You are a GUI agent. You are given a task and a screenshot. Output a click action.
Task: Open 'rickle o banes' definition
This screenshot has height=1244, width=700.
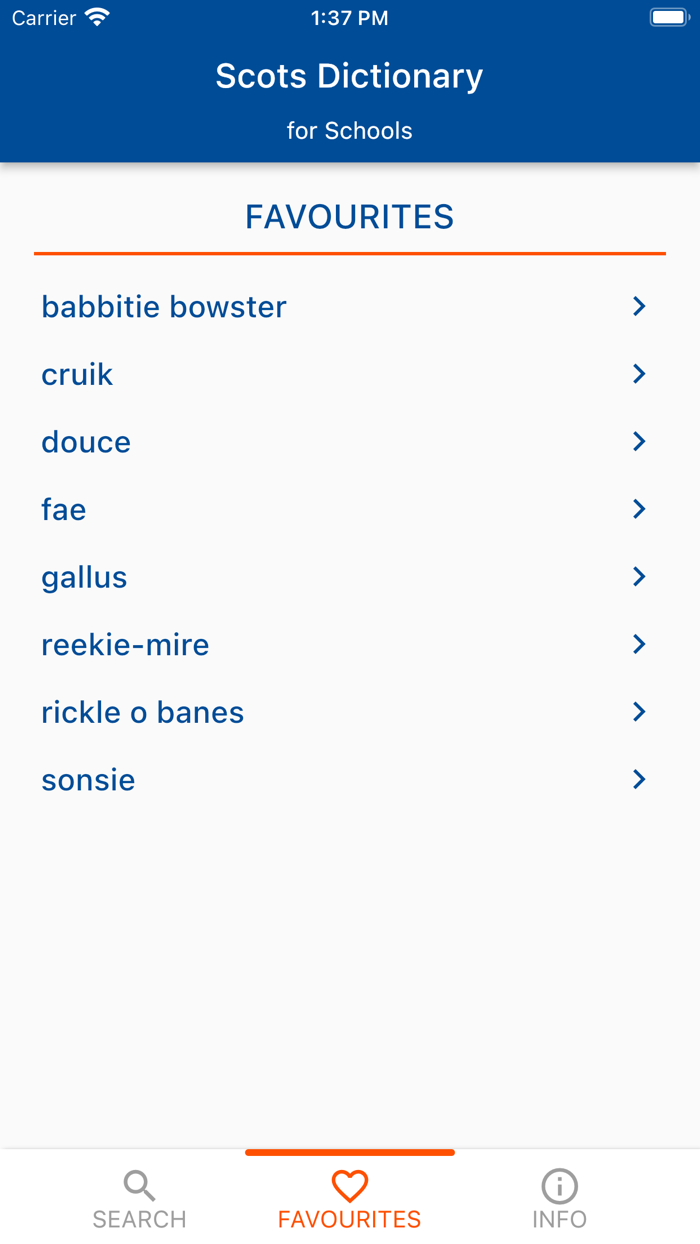point(142,711)
